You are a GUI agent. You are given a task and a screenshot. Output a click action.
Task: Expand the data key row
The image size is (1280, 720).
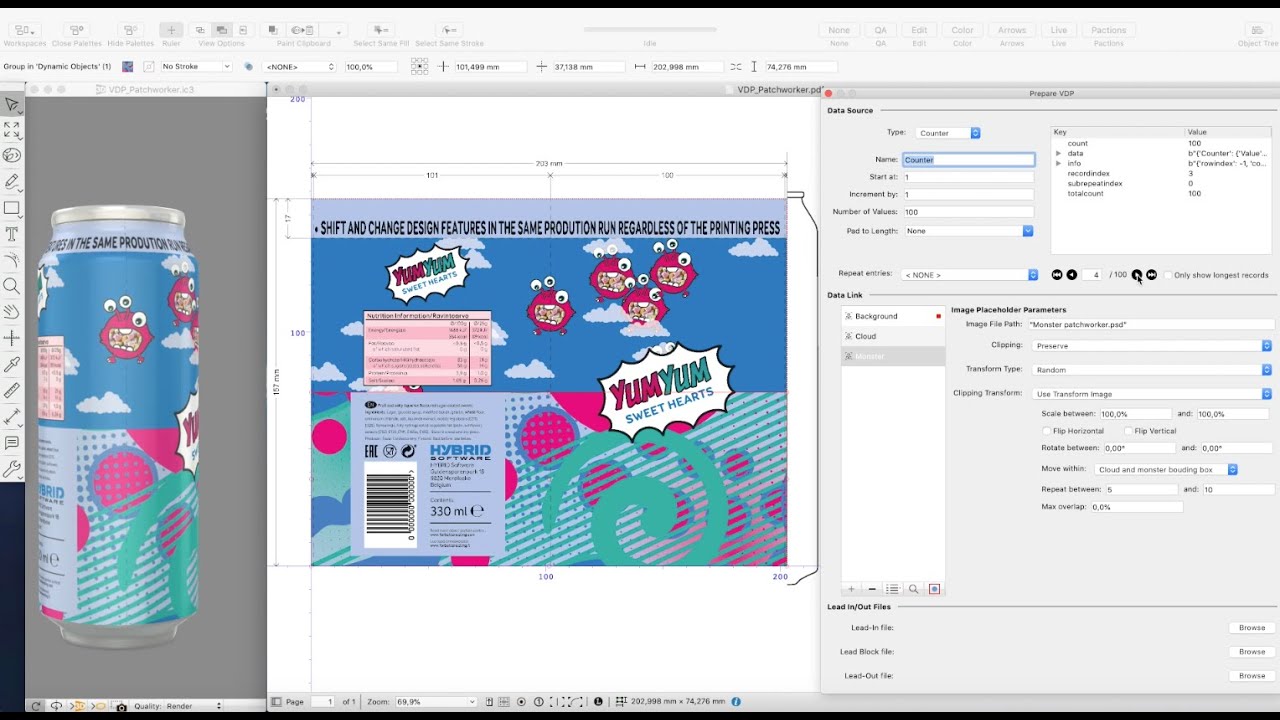pos(1059,153)
